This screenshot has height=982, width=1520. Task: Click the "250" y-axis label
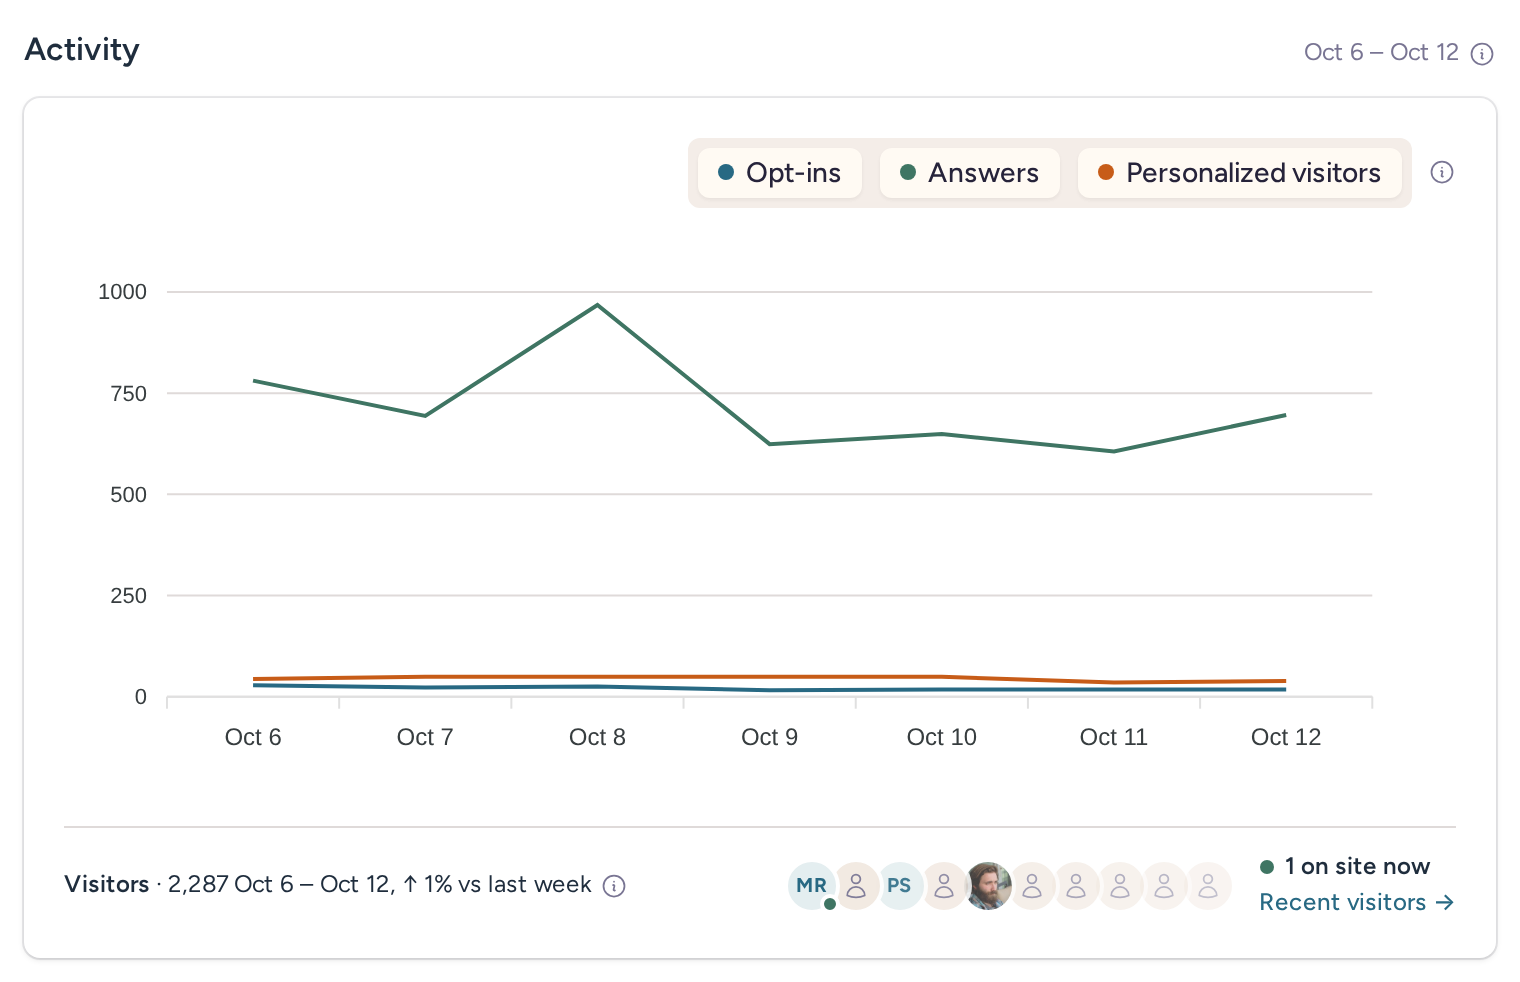click(128, 596)
